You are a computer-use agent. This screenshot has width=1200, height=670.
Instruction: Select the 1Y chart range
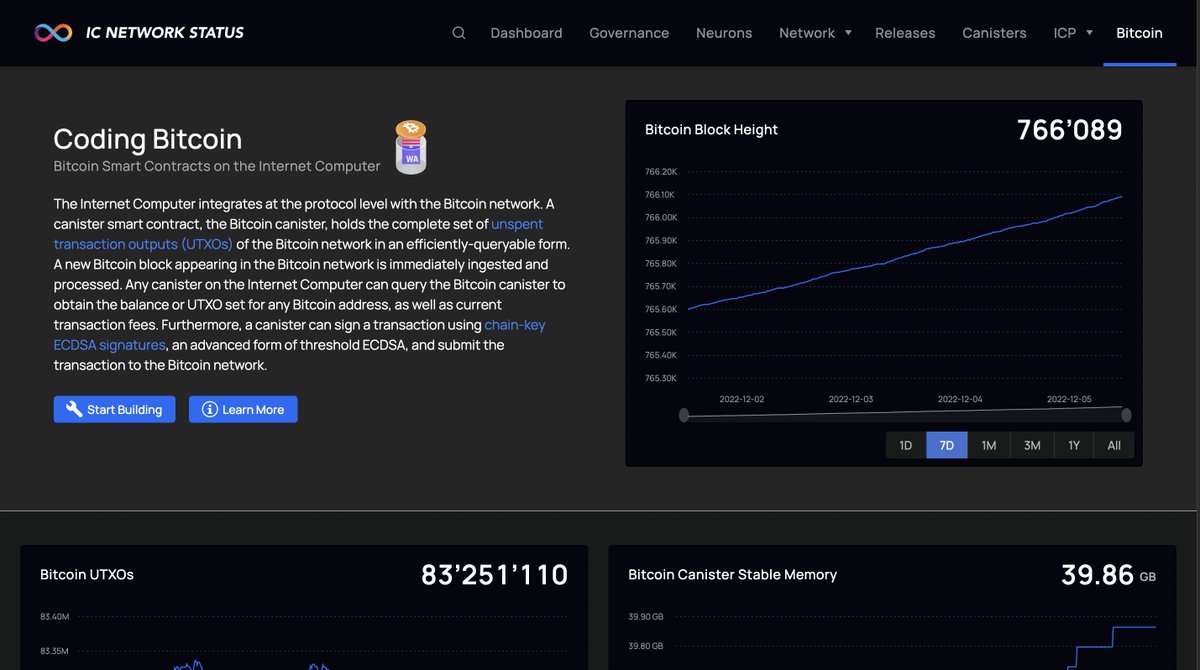[1074, 445]
